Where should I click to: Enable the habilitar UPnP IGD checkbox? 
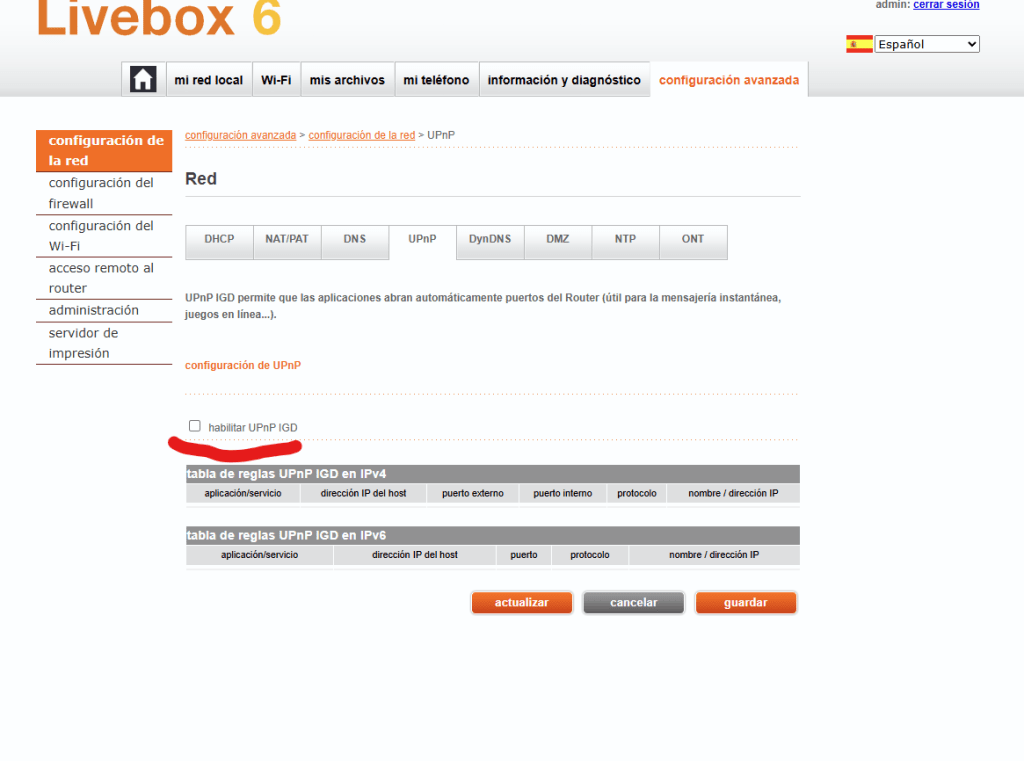pos(195,426)
